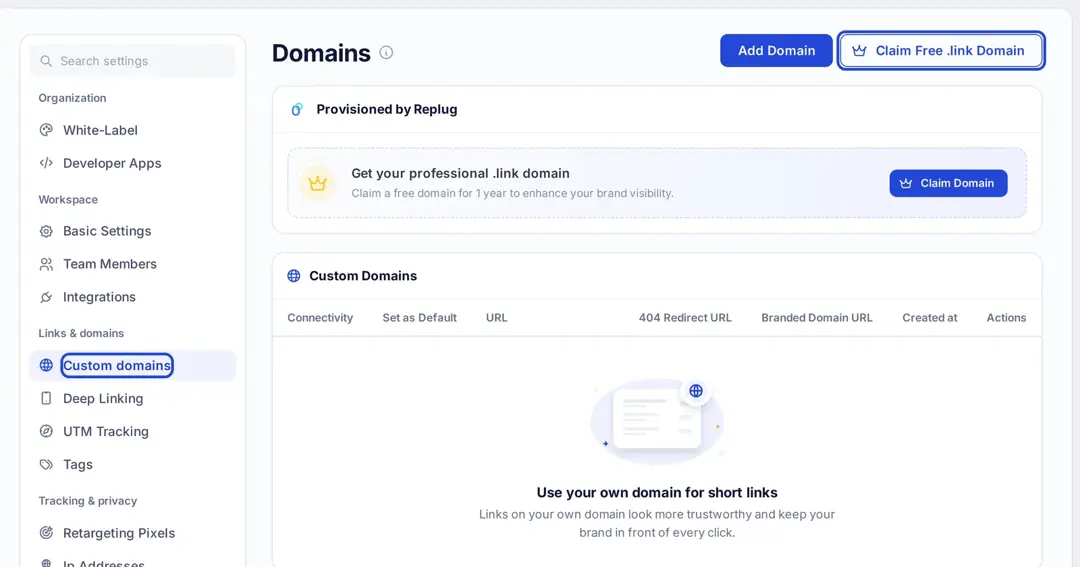Image resolution: width=1080 pixels, height=567 pixels.
Task: Click the empty-state illustration of a browser window
Action: coord(657,421)
